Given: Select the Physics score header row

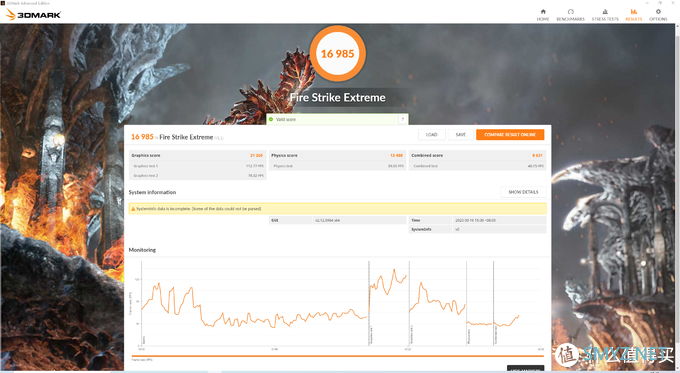Looking at the screenshot, I should click(337, 155).
